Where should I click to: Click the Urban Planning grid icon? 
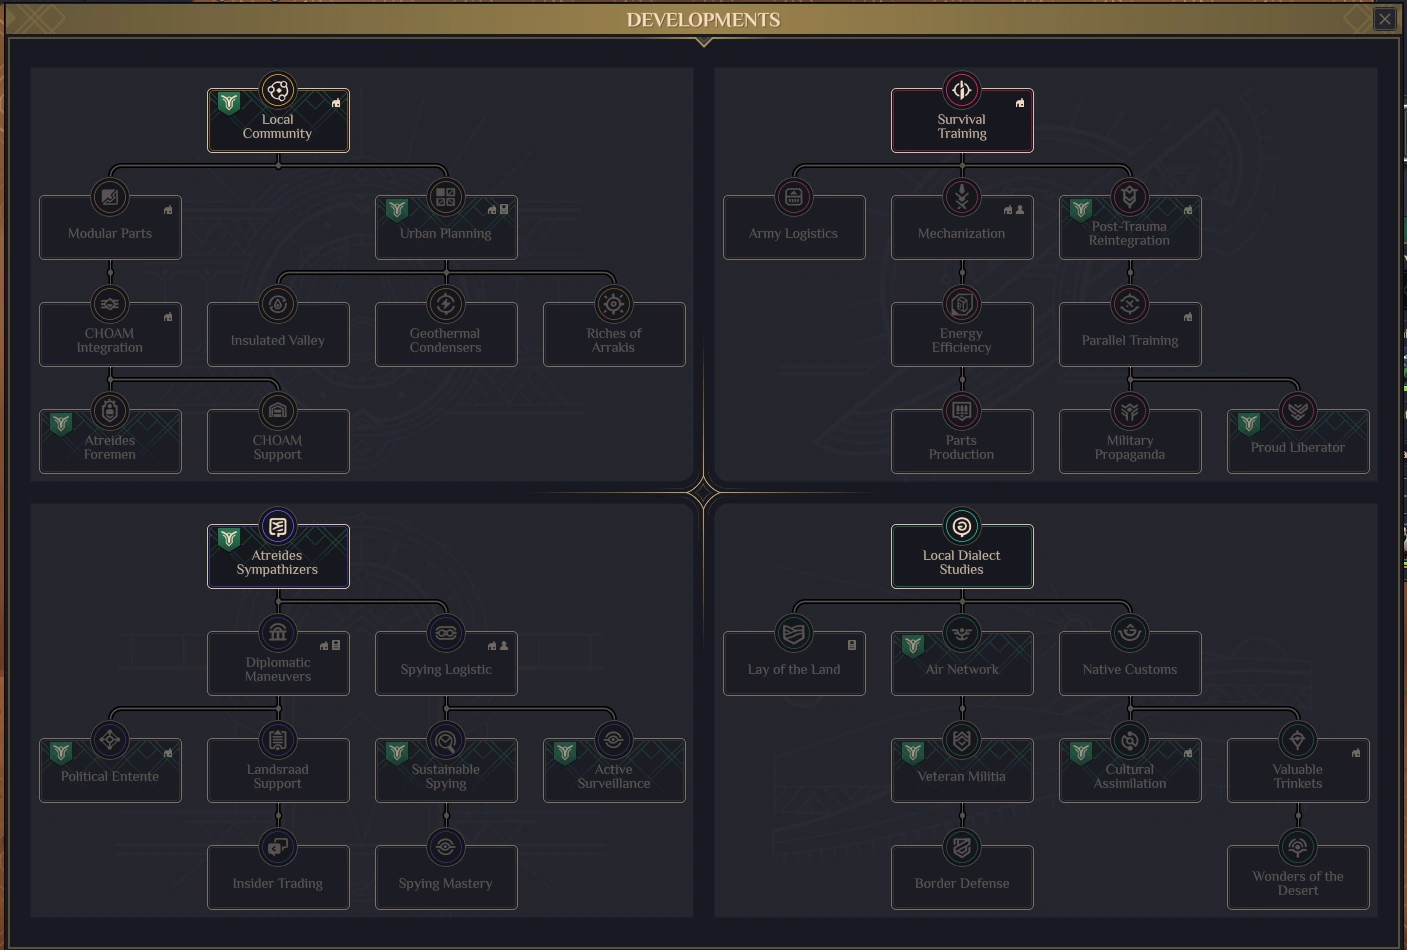pos(446,197)
